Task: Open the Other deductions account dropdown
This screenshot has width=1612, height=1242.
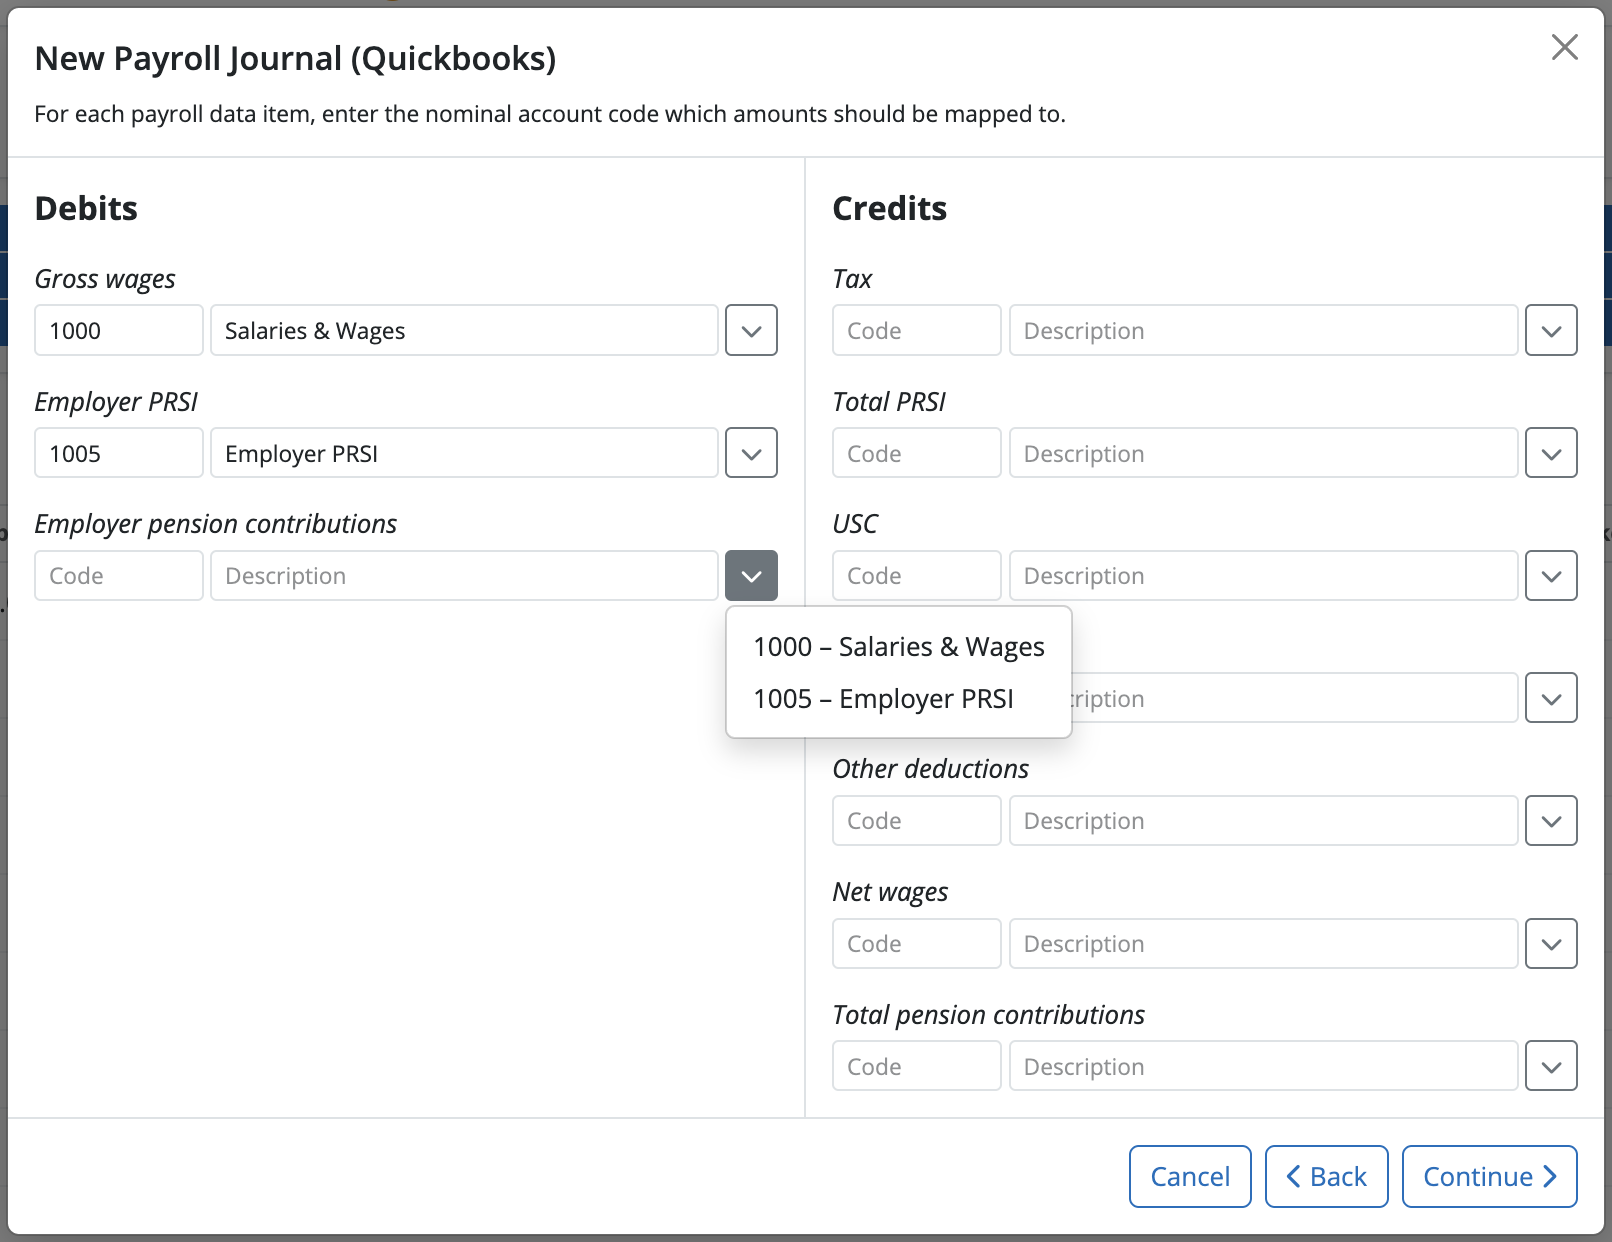Action: point(1551,820)
